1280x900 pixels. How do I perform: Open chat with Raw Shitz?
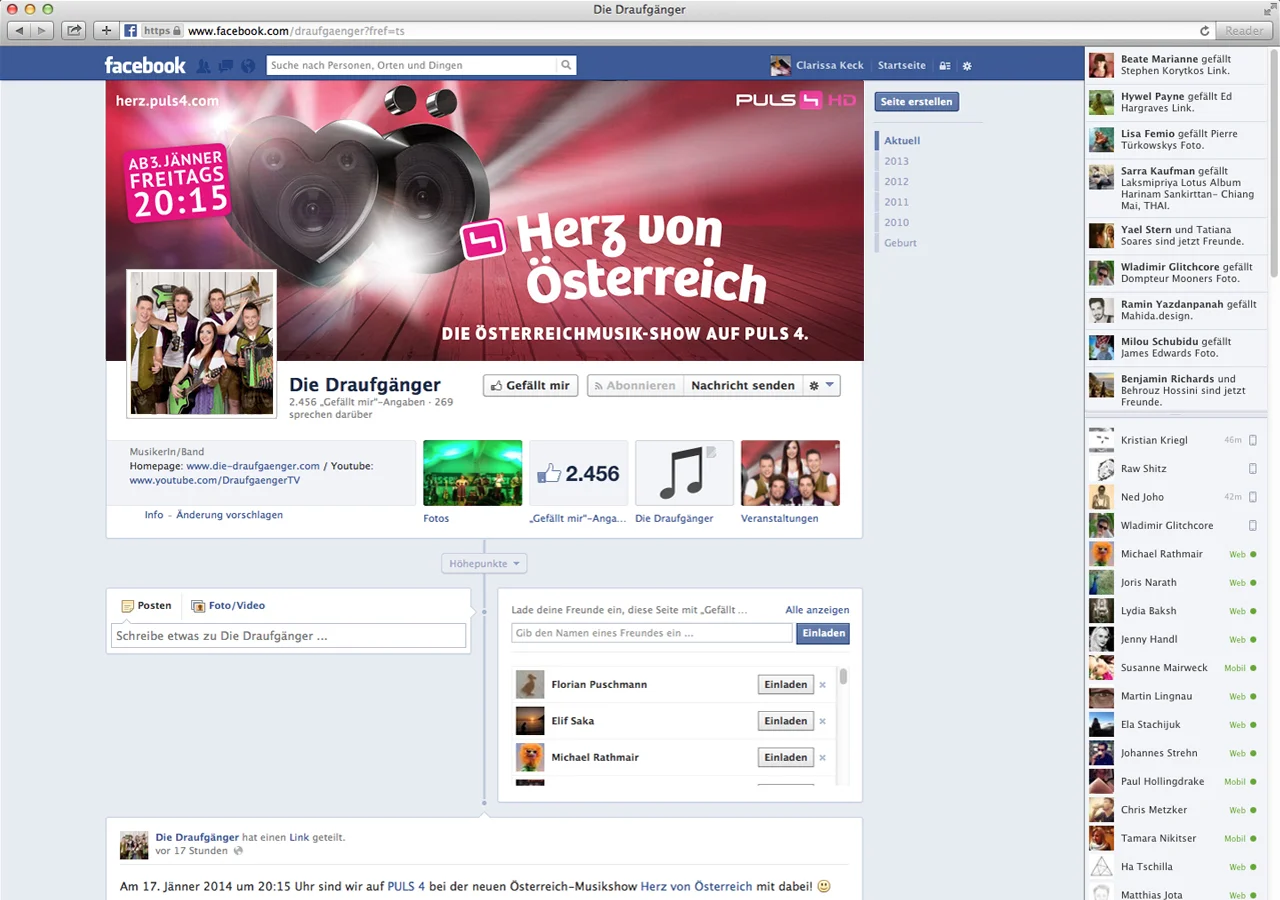1173,468
